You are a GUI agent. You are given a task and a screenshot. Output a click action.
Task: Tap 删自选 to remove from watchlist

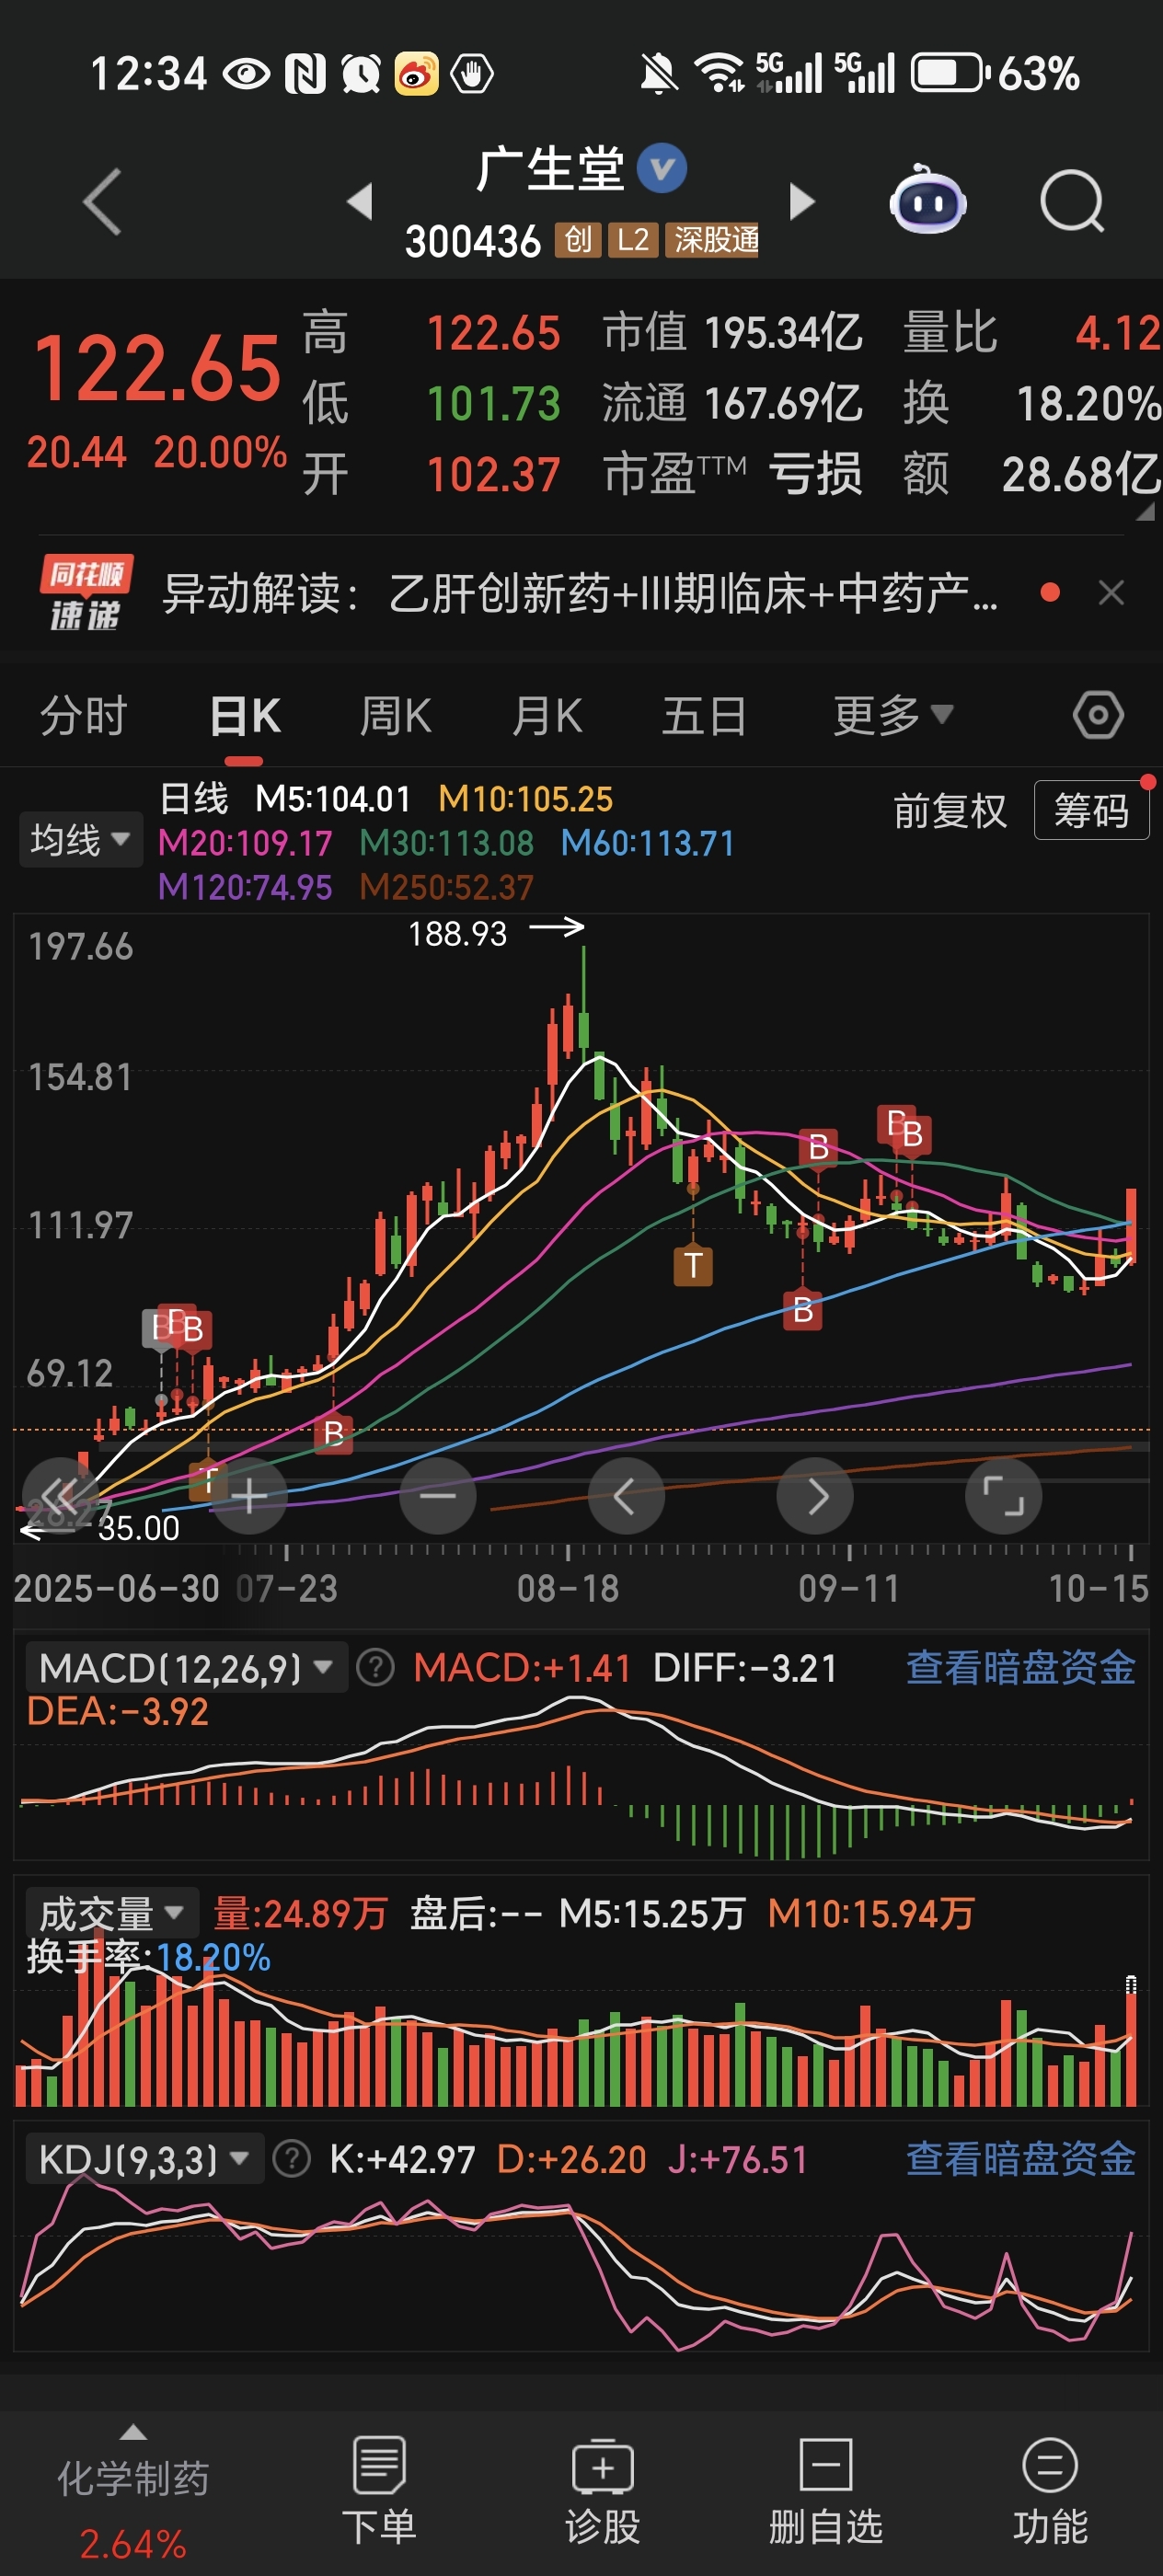click(x=826, y=2491)
